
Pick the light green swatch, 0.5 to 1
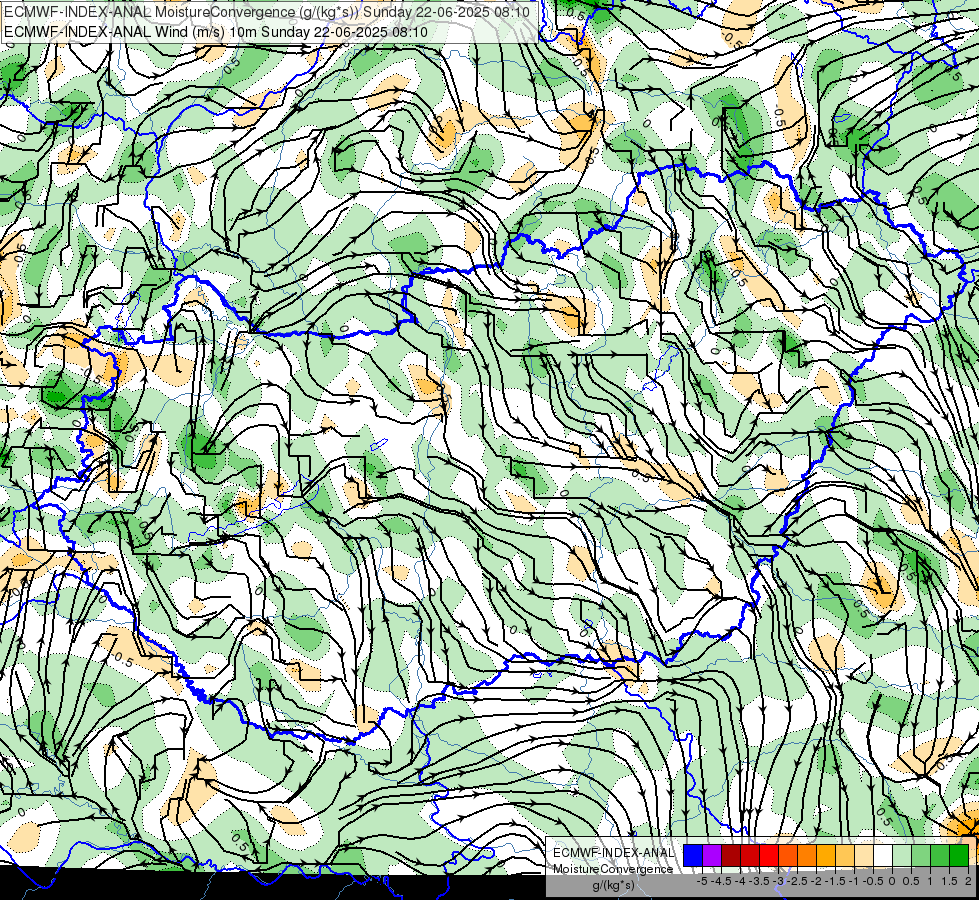pos(921,856)
